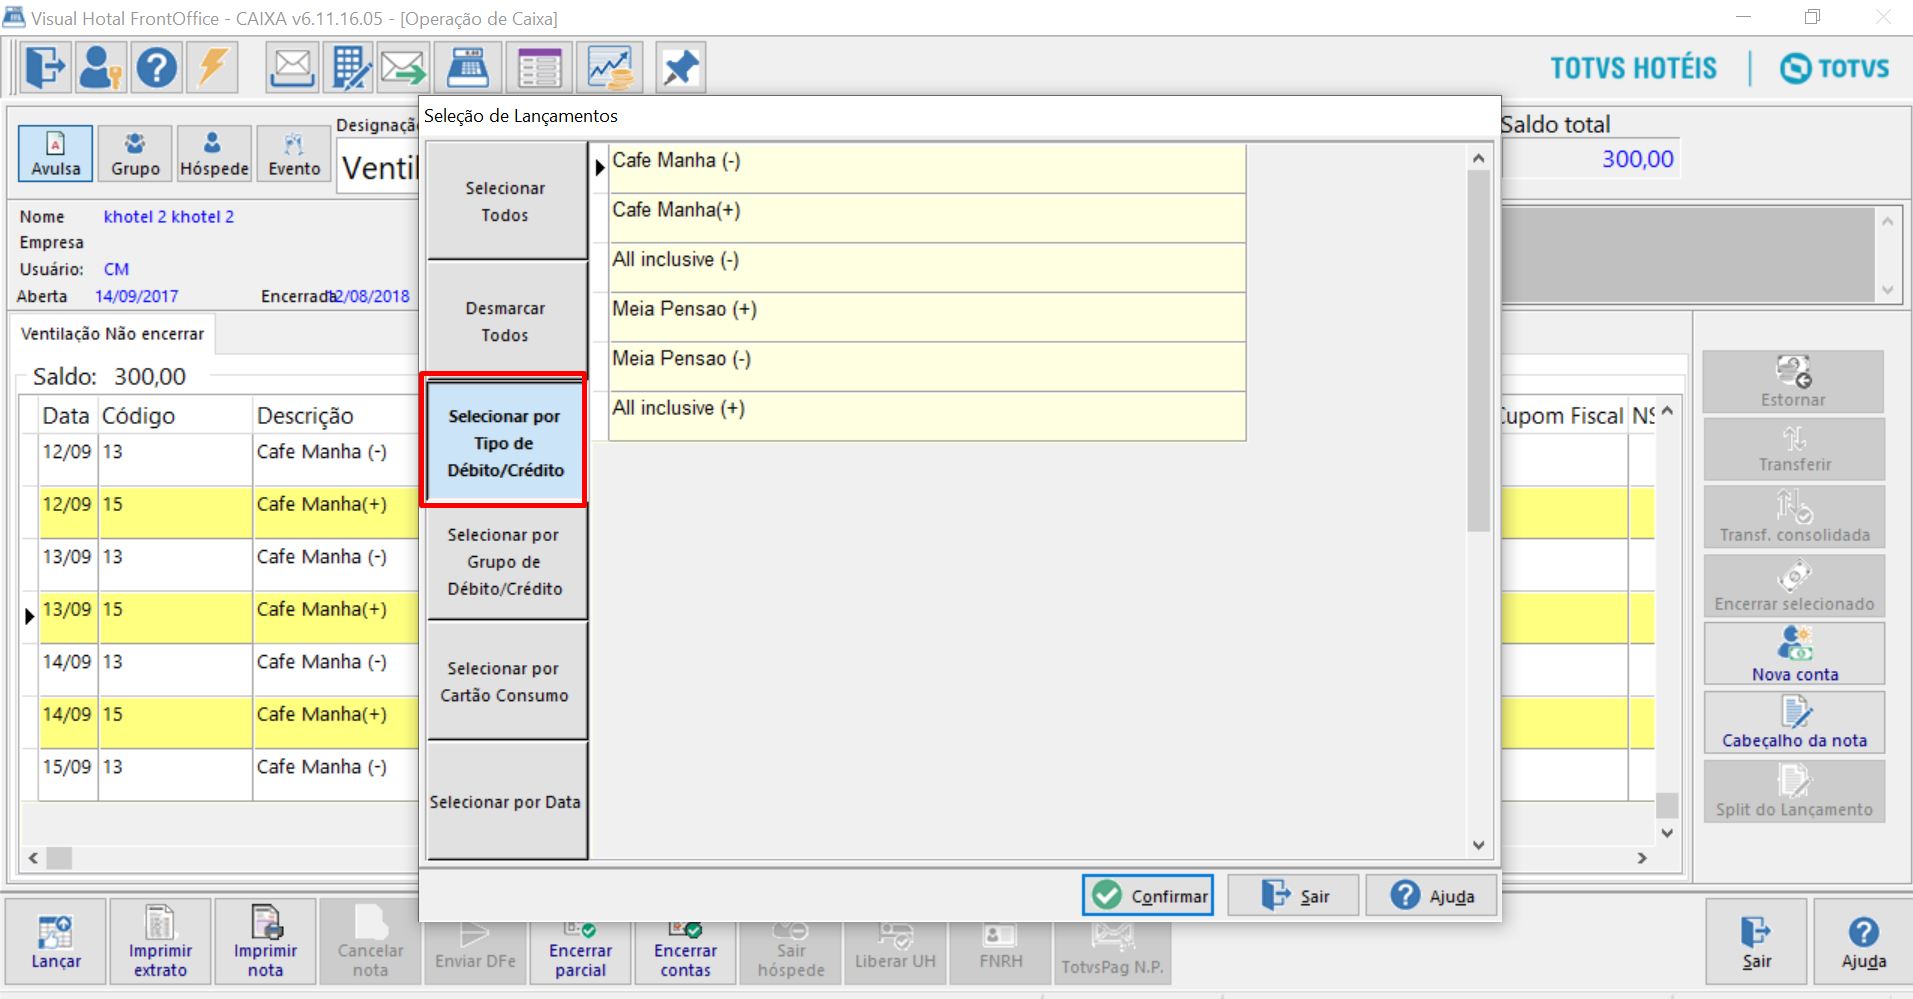This screenshot has width=1913, height=999.
Task: Select Cafe Manha (-) in selection list
Action: pyautogui.click(x=927, y=168)
